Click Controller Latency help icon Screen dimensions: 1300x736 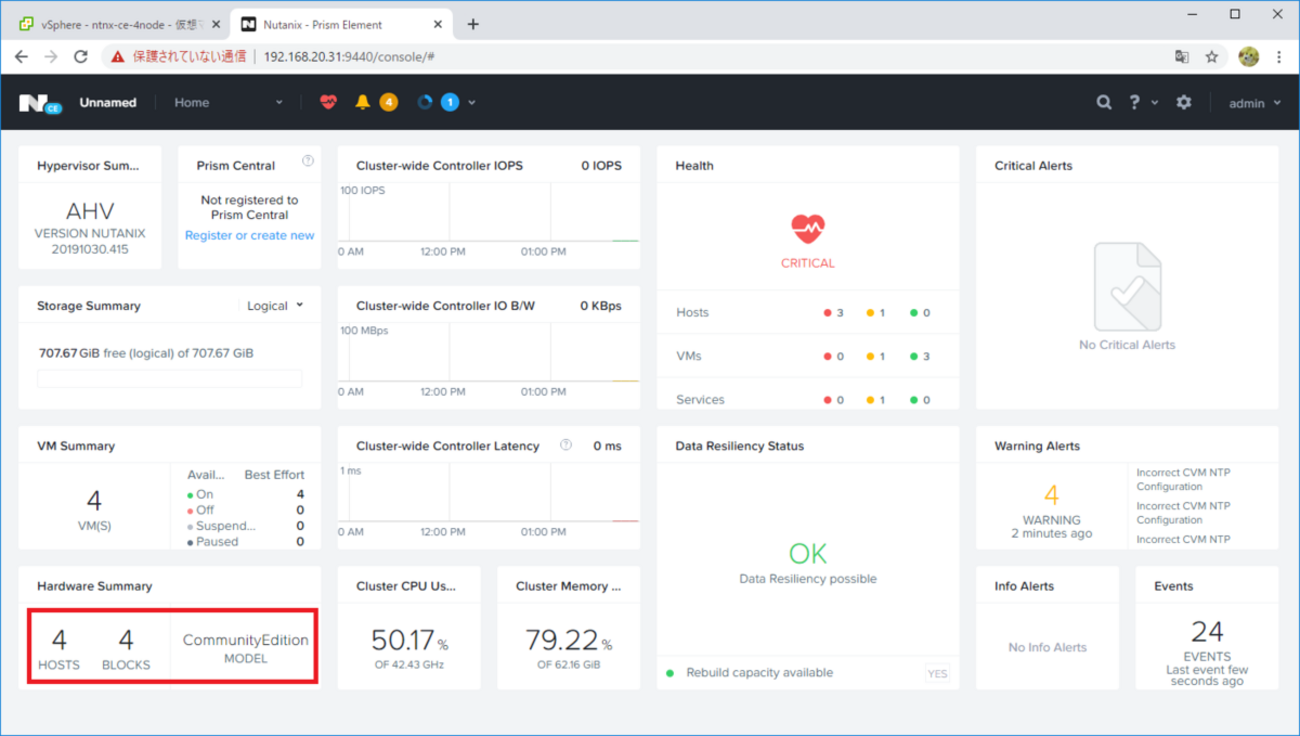pos(566,445)
